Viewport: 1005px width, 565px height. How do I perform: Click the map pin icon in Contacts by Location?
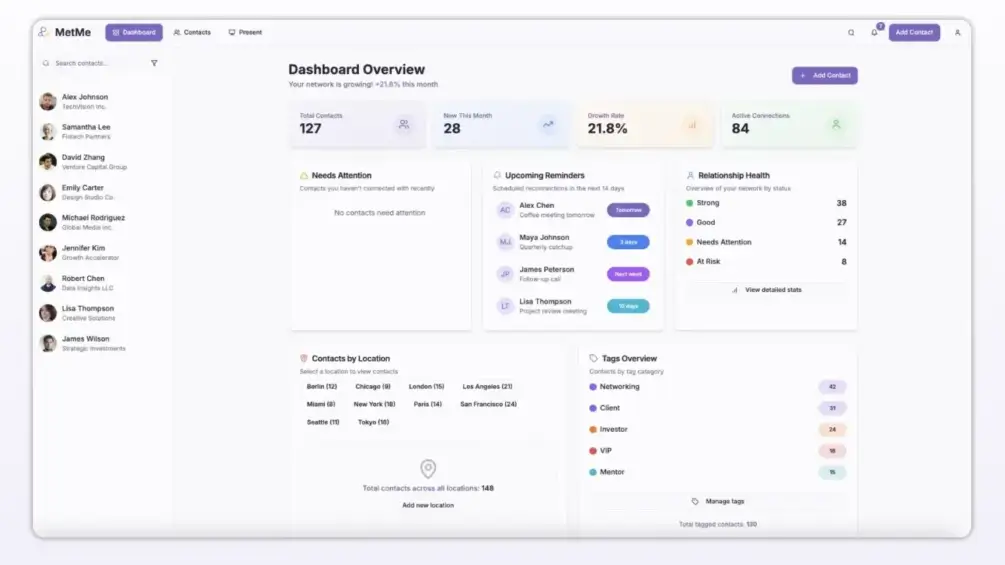coord(428,468)
